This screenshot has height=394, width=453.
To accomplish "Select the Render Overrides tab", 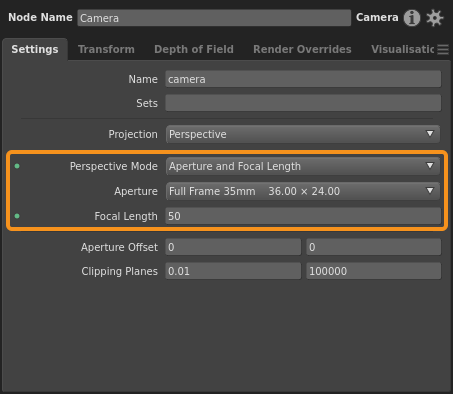I will 302,49.
